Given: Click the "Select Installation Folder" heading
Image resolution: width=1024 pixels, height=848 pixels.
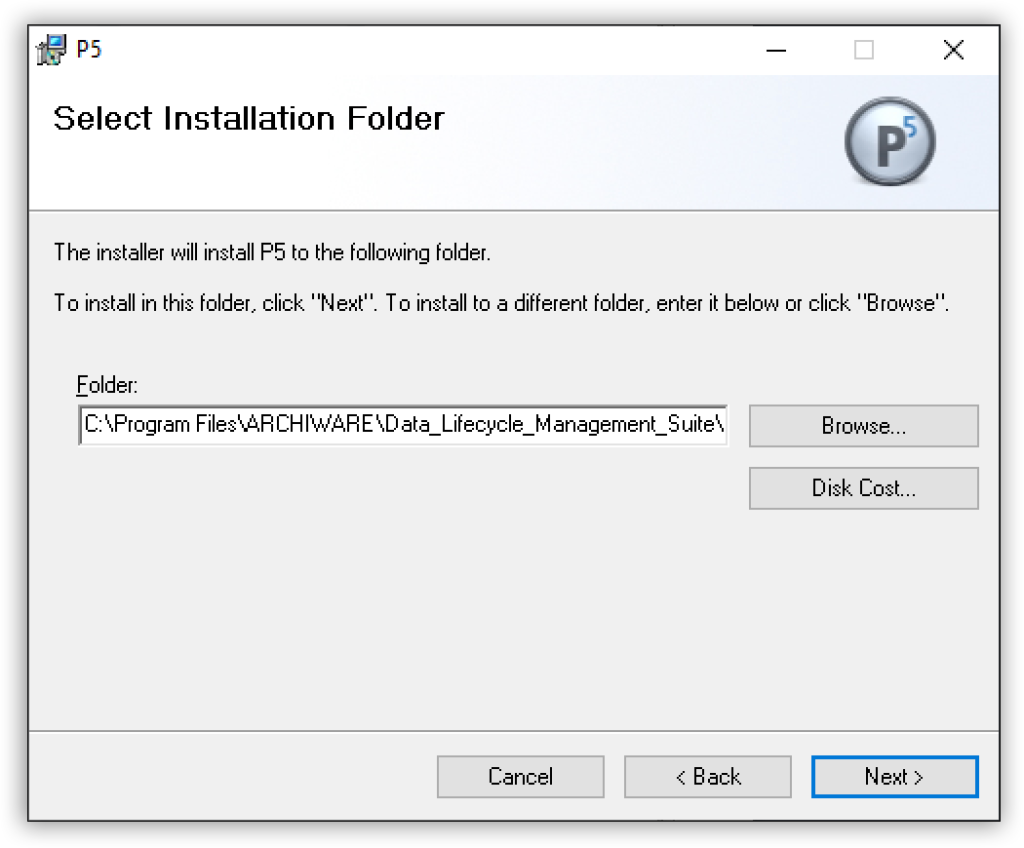Looking at the screenshot, I should click(248, 118).
